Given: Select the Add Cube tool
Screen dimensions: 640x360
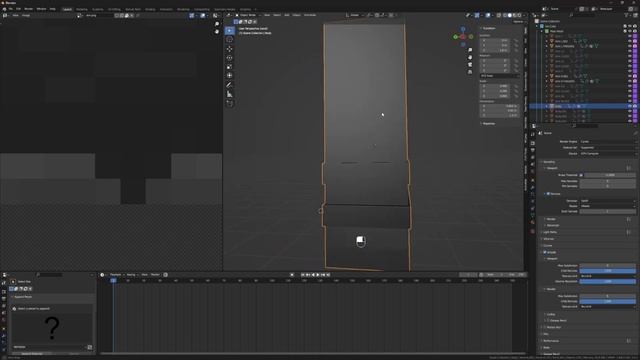Looking at the screenshot, I should 229,104.
